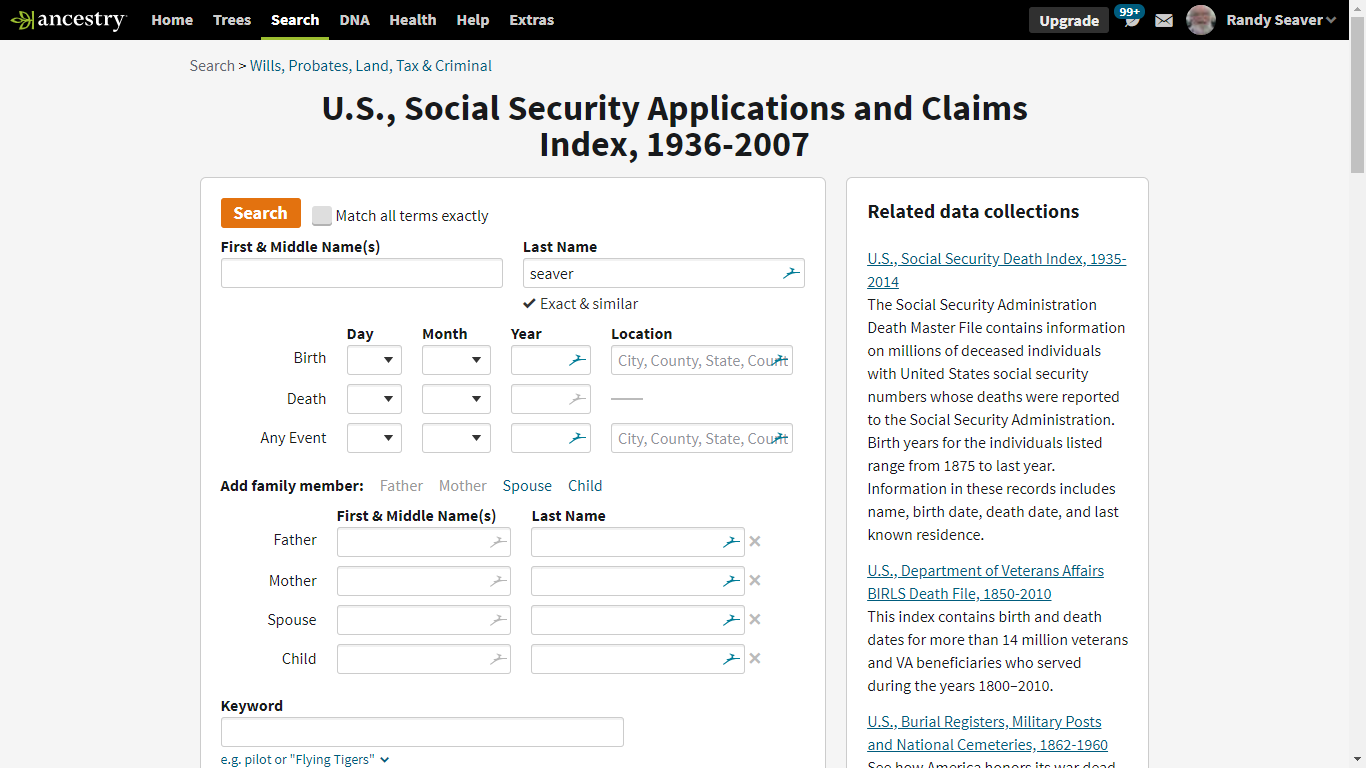Click the Father last name filter icon
The image size is (1366, 768).
coord(731,542)
